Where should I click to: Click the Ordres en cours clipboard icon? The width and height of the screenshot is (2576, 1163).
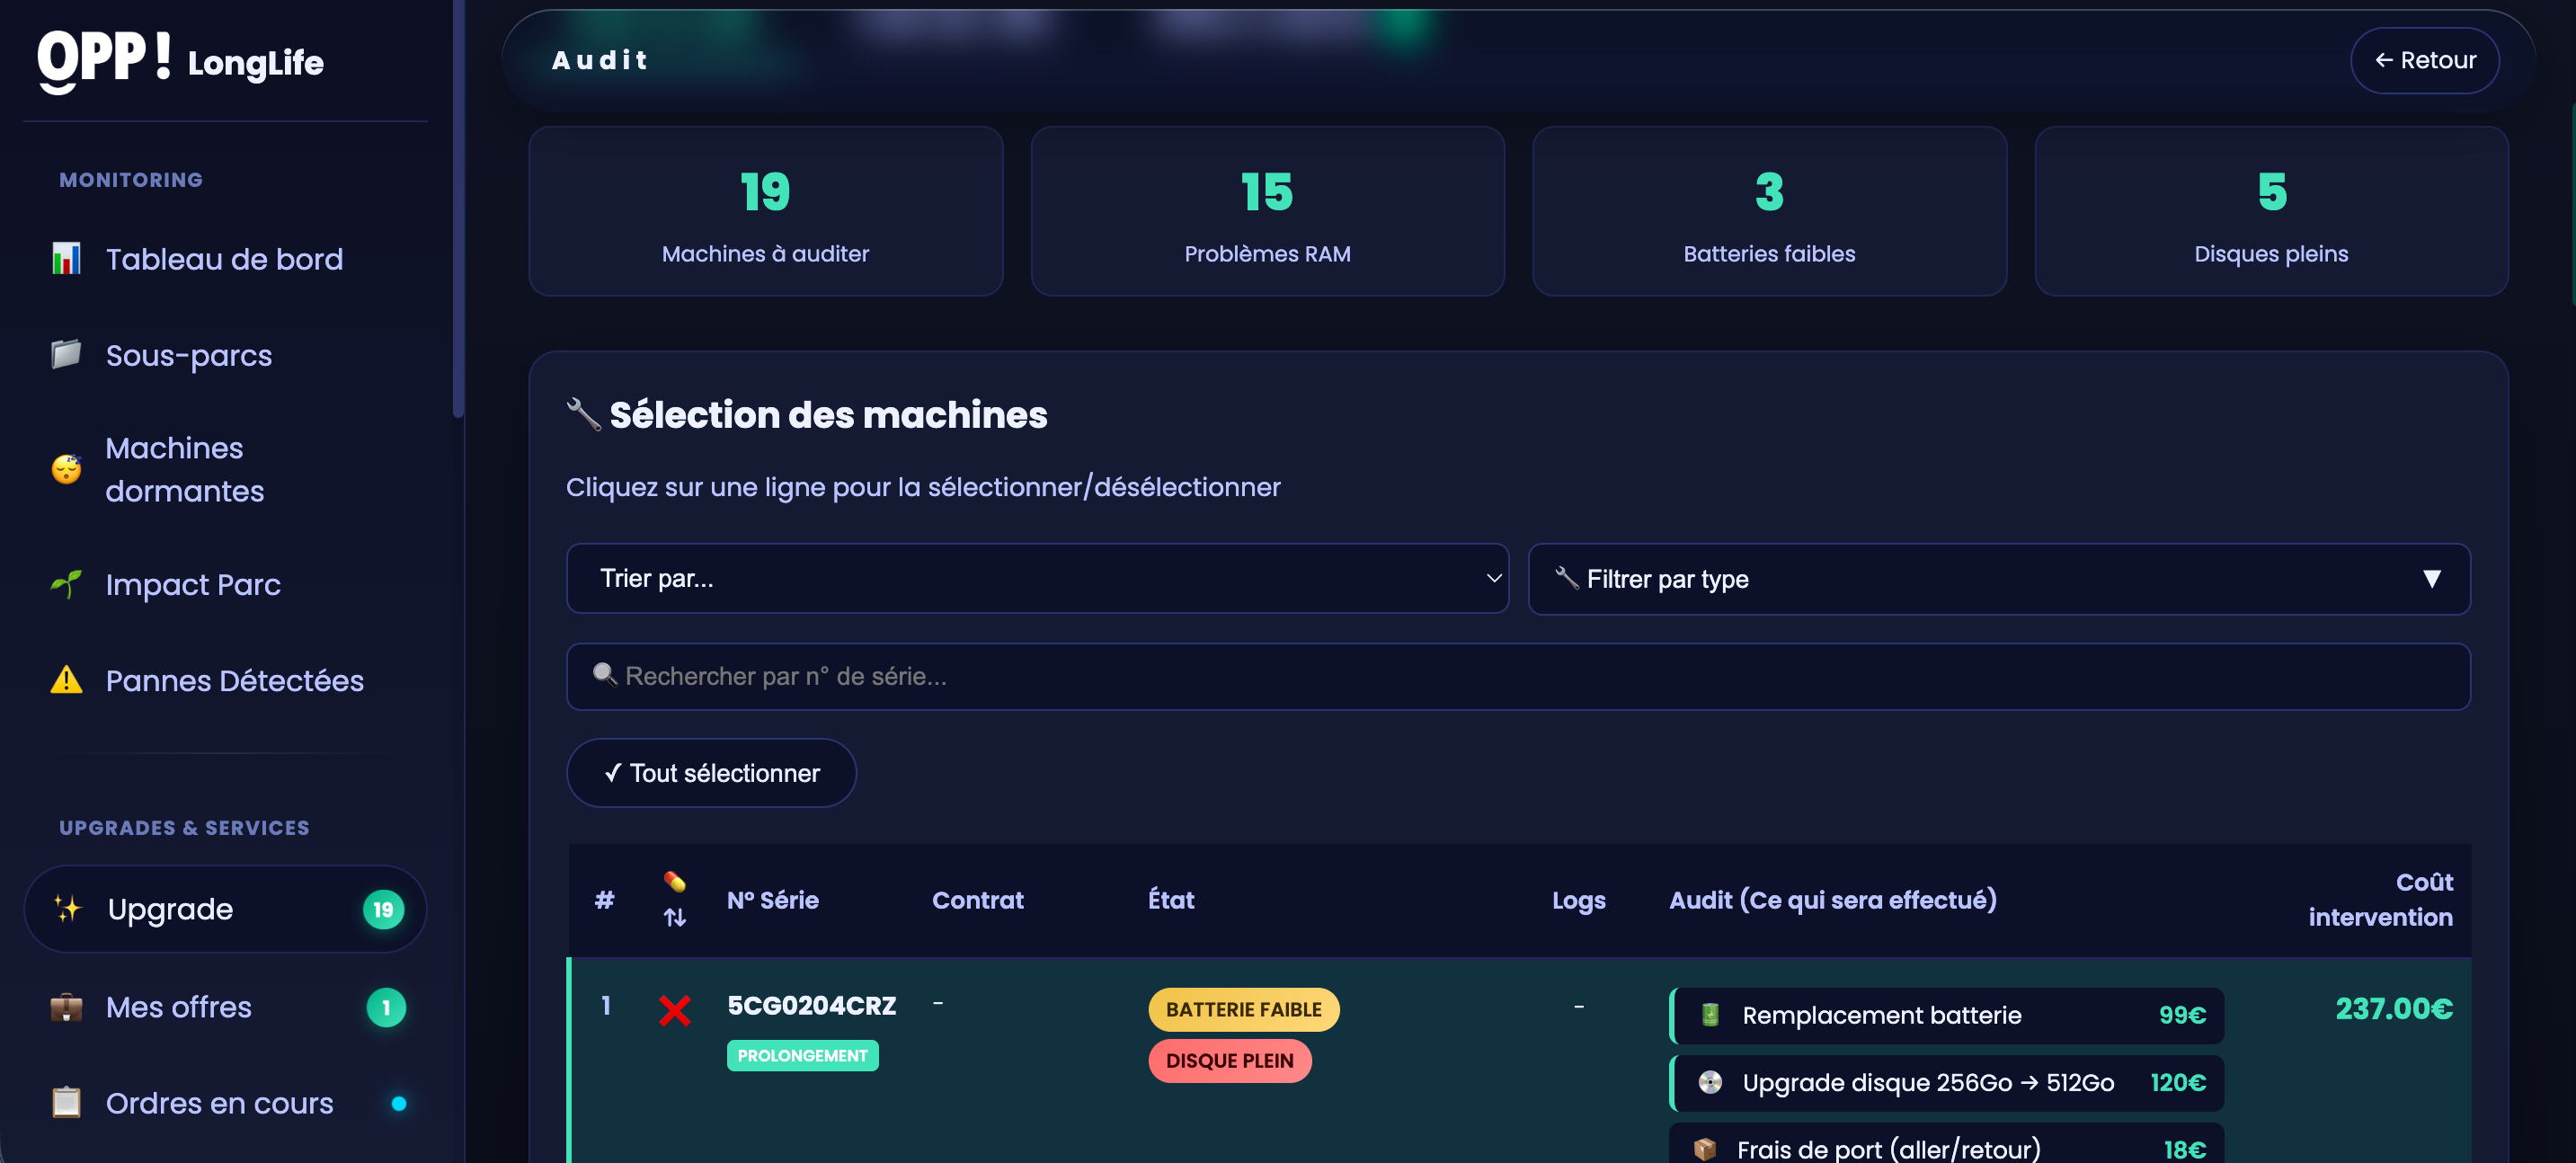pyautogui.click(x=66, y=1102)
